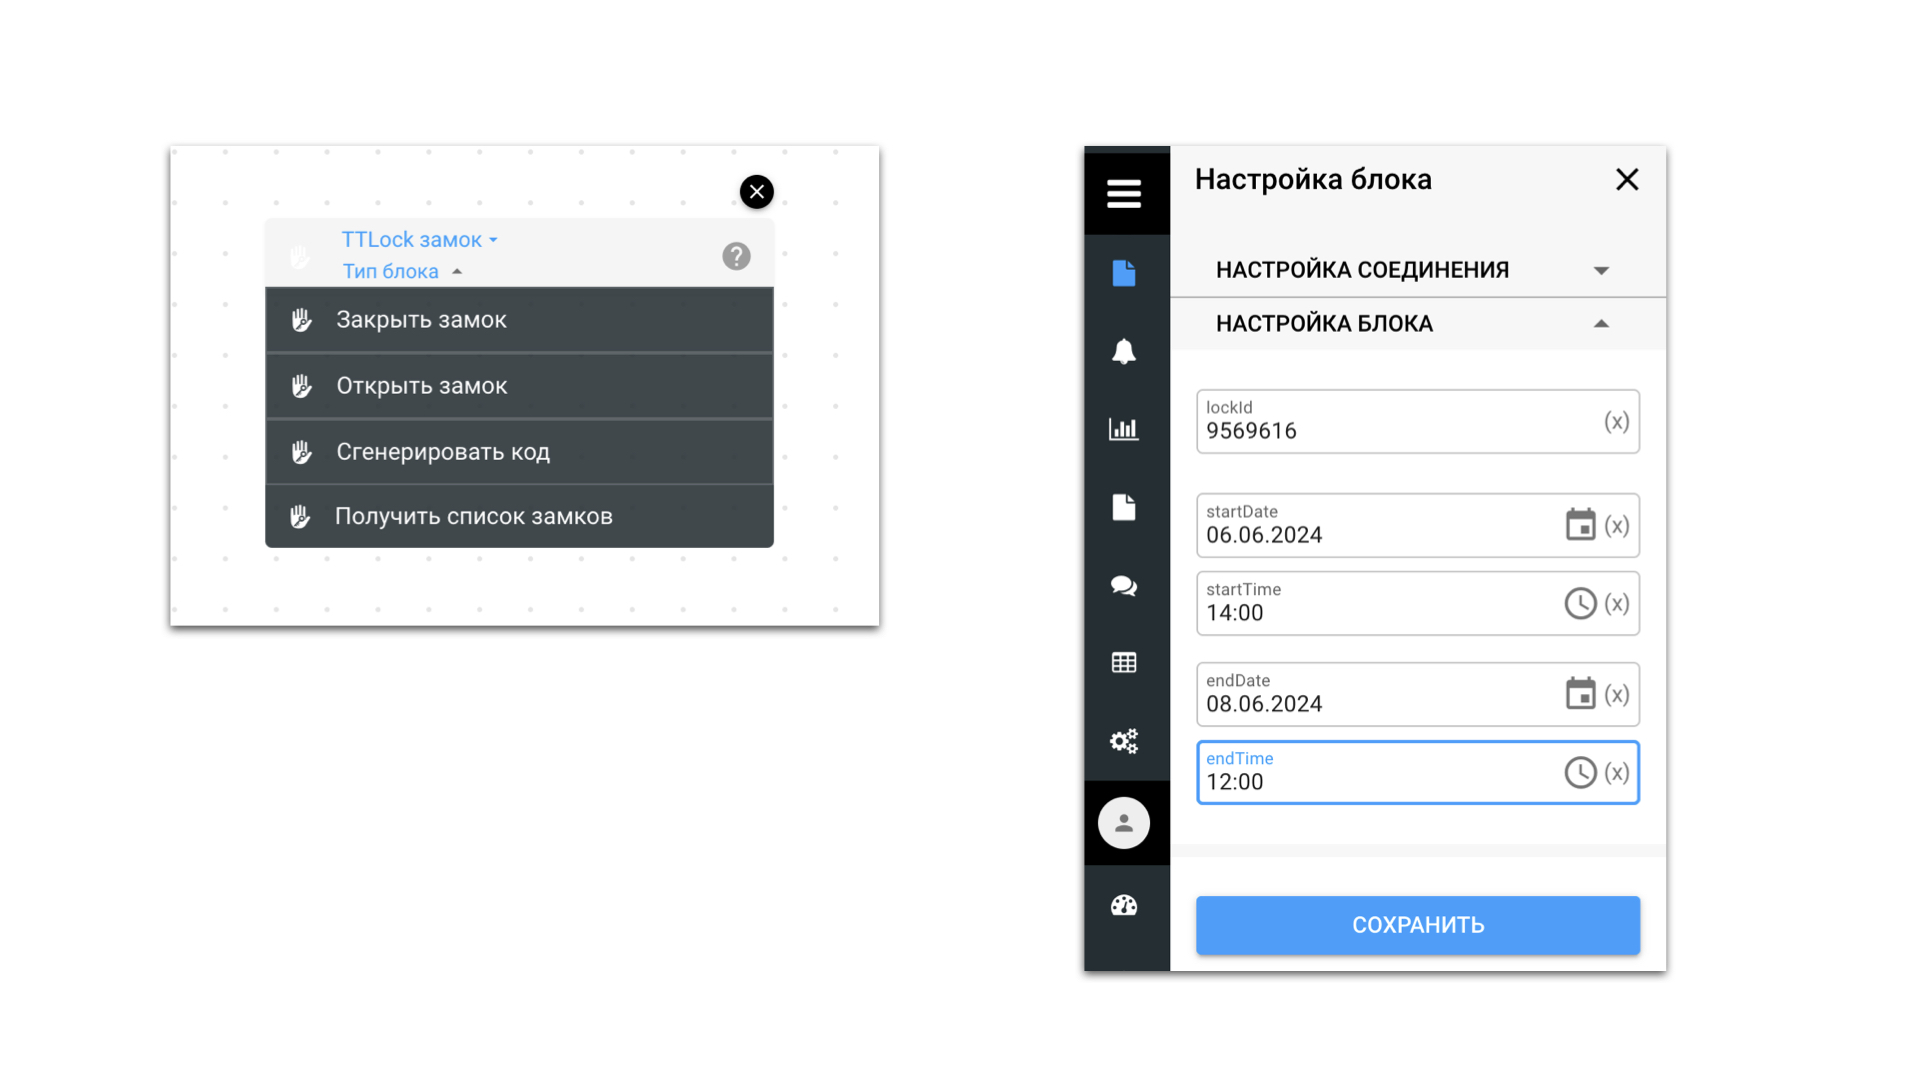Click the table grid icon in sidebar
The width and height of the screenshot is (1920, 1080).
point(1124,663)
